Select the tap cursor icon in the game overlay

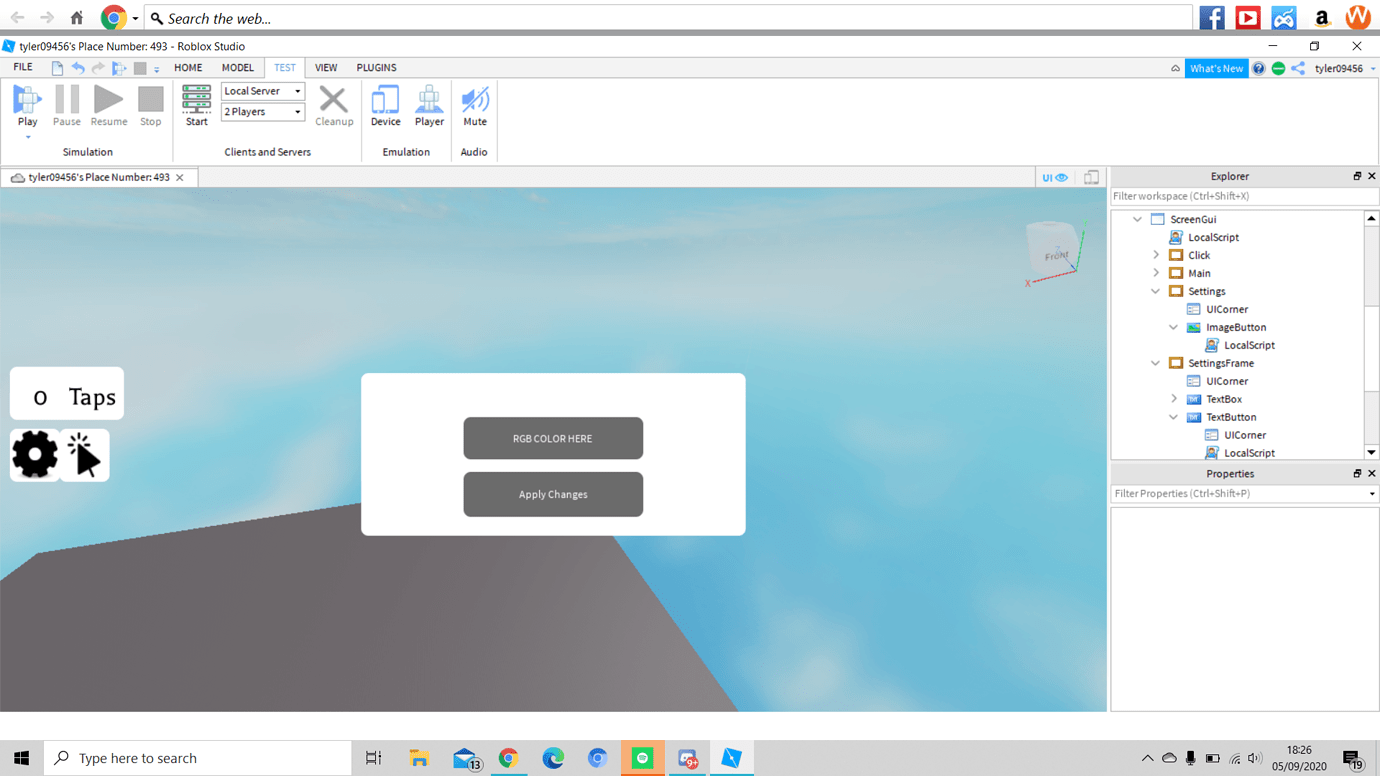85,455
